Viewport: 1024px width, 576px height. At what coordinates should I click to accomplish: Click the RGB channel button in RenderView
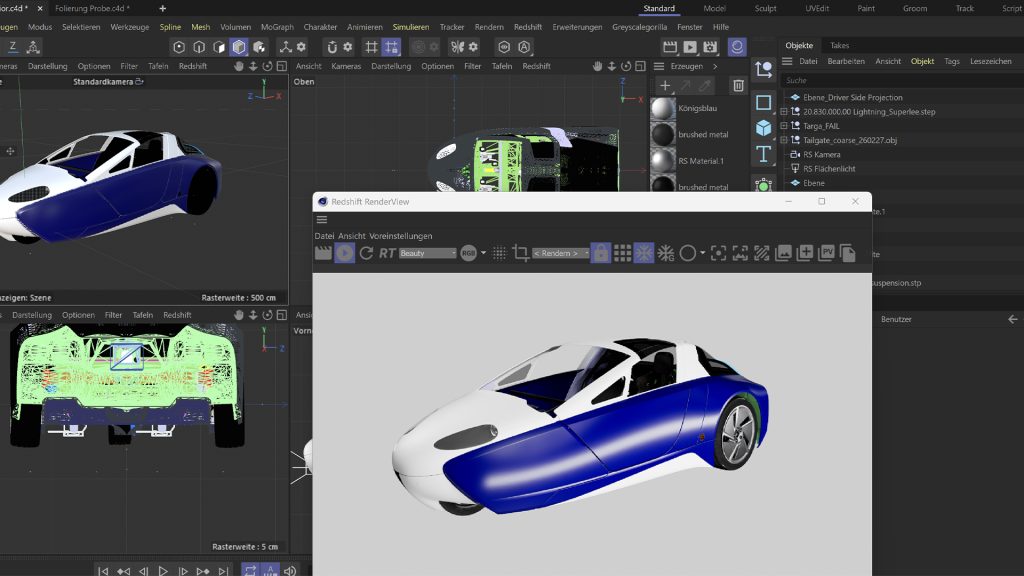click(x=468, y=253)
